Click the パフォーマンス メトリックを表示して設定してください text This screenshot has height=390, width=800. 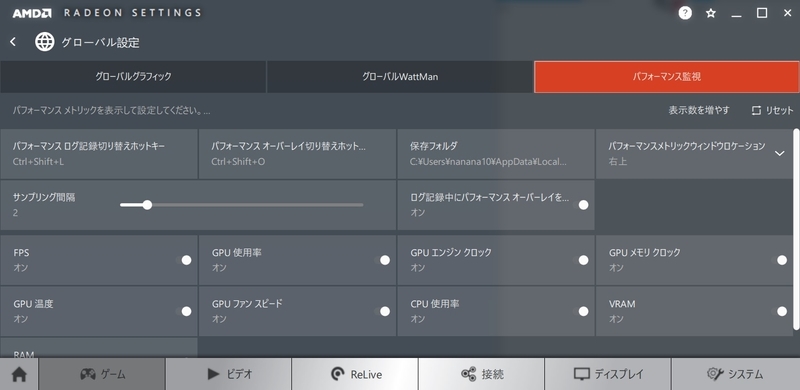point(111,110)
